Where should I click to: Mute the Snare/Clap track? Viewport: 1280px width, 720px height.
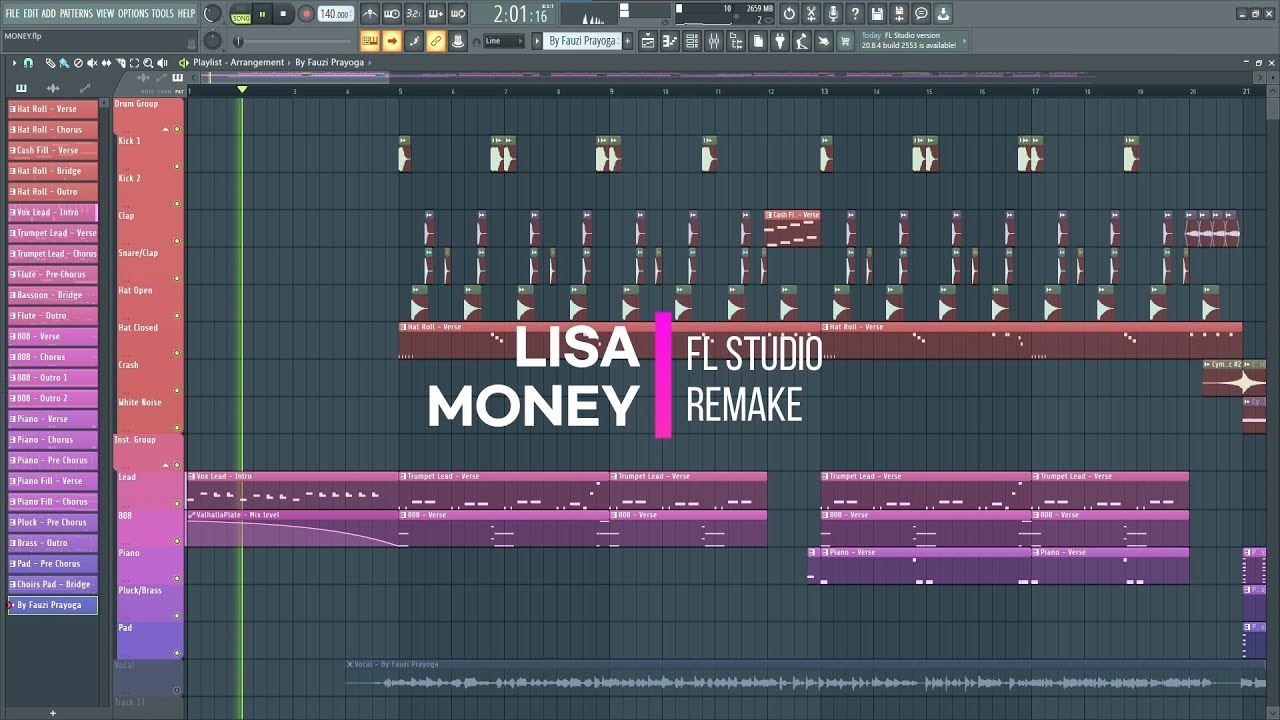tap(177, 278)
